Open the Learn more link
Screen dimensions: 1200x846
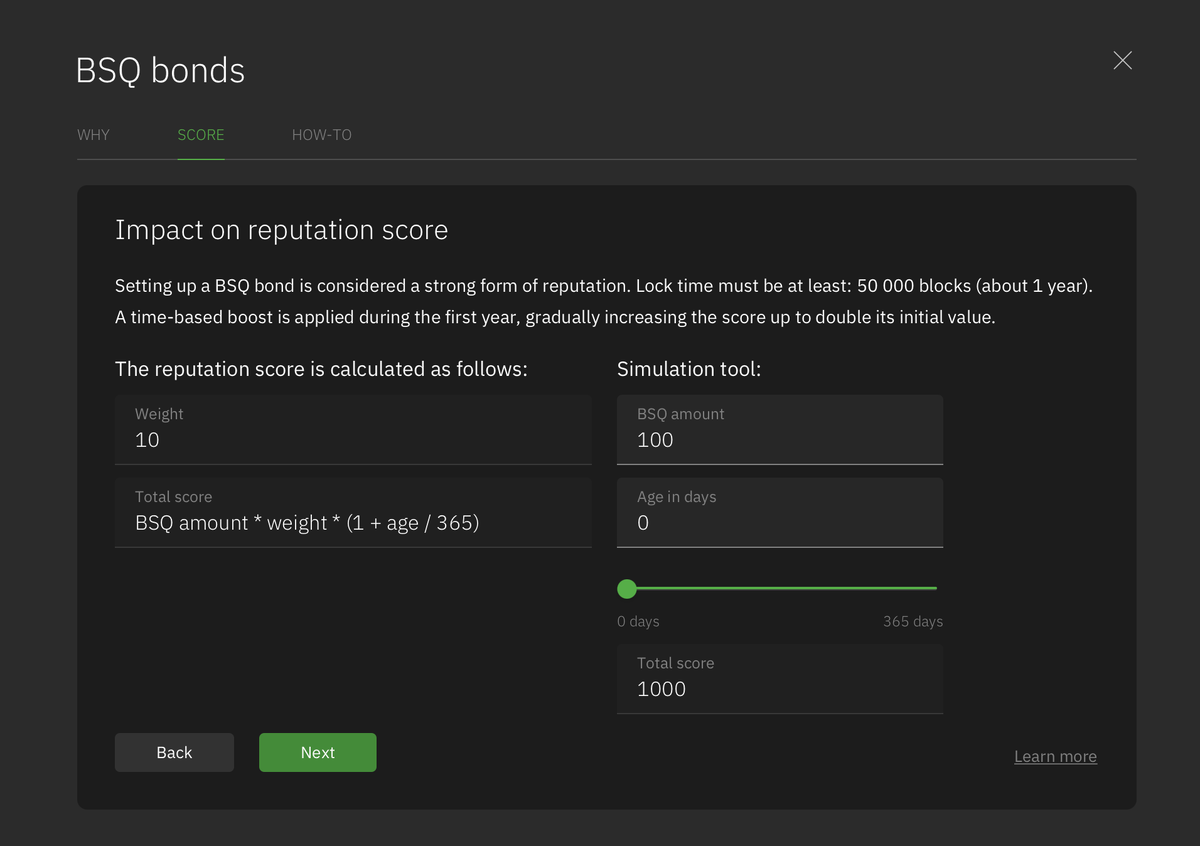1055,757
